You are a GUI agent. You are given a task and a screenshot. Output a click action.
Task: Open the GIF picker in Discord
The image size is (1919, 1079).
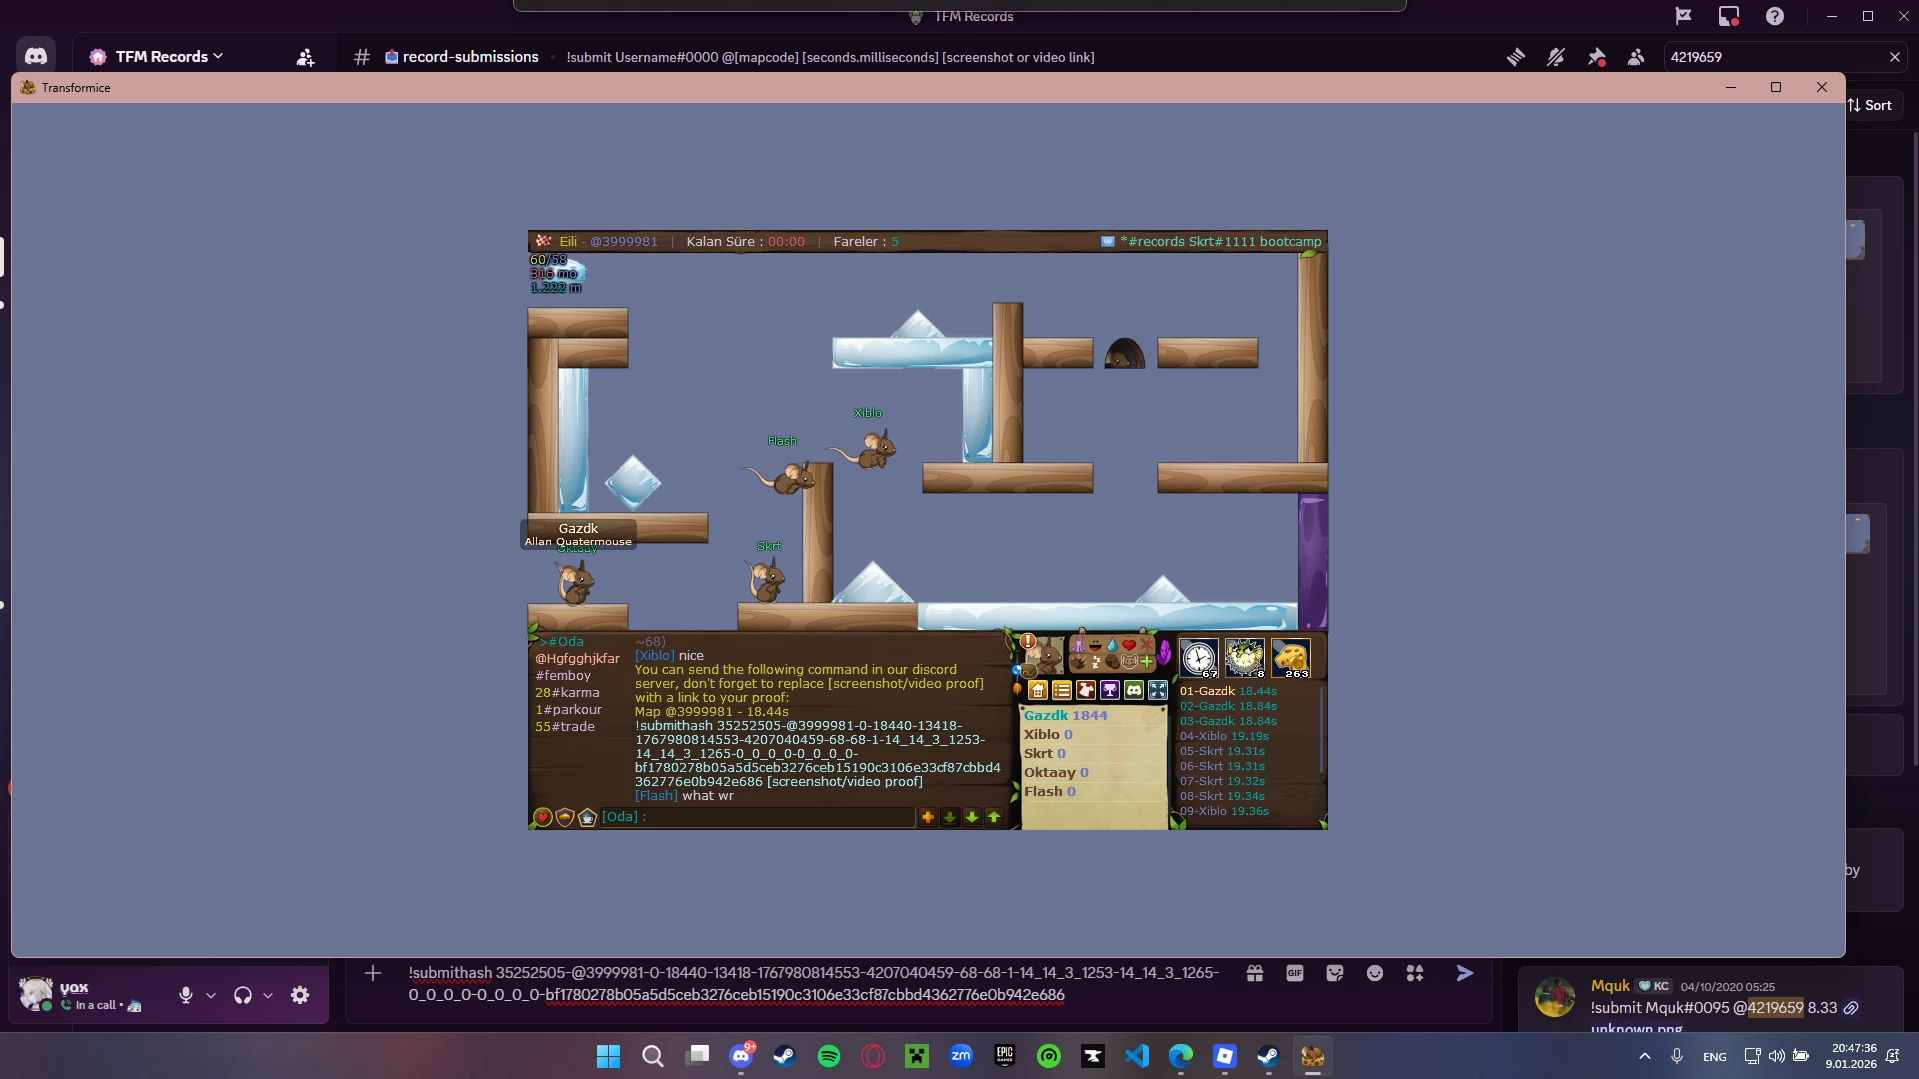1295,973
